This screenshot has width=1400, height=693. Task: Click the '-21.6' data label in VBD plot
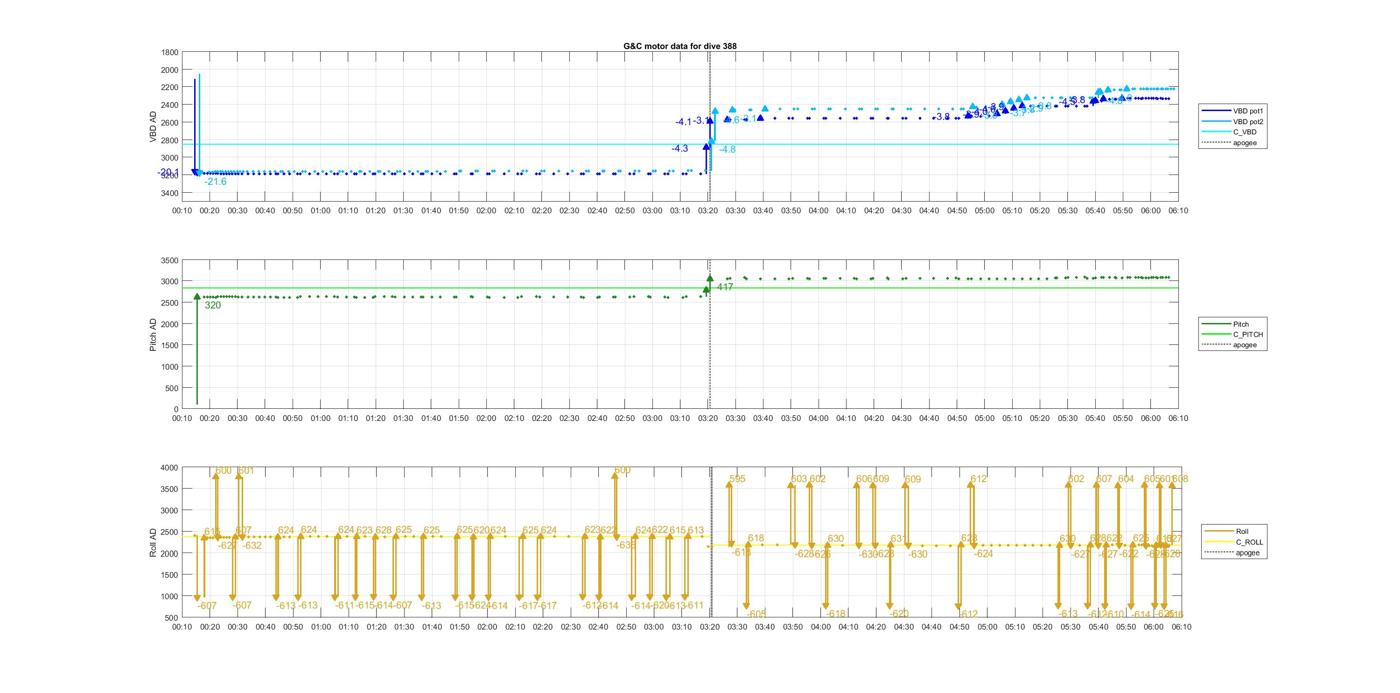215,182
